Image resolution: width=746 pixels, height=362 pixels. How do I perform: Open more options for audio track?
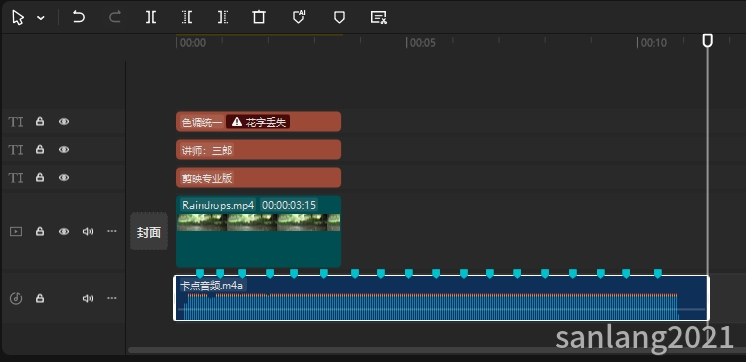pyautogui.click(x=112, y=298)
